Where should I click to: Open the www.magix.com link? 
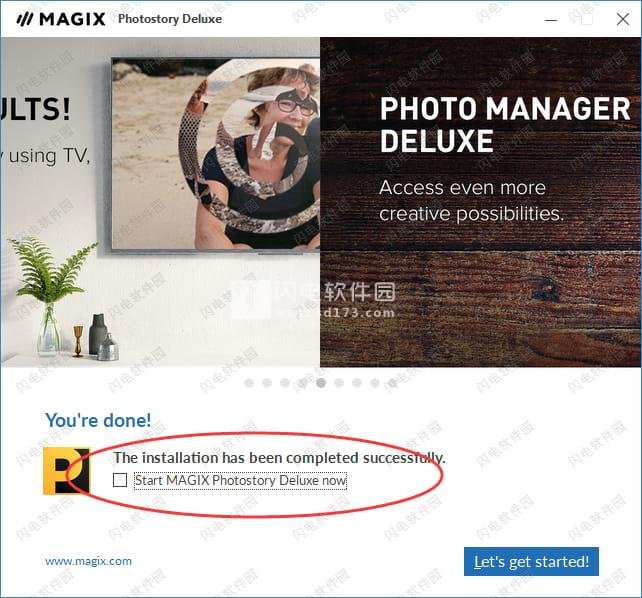tap(88, 561)
